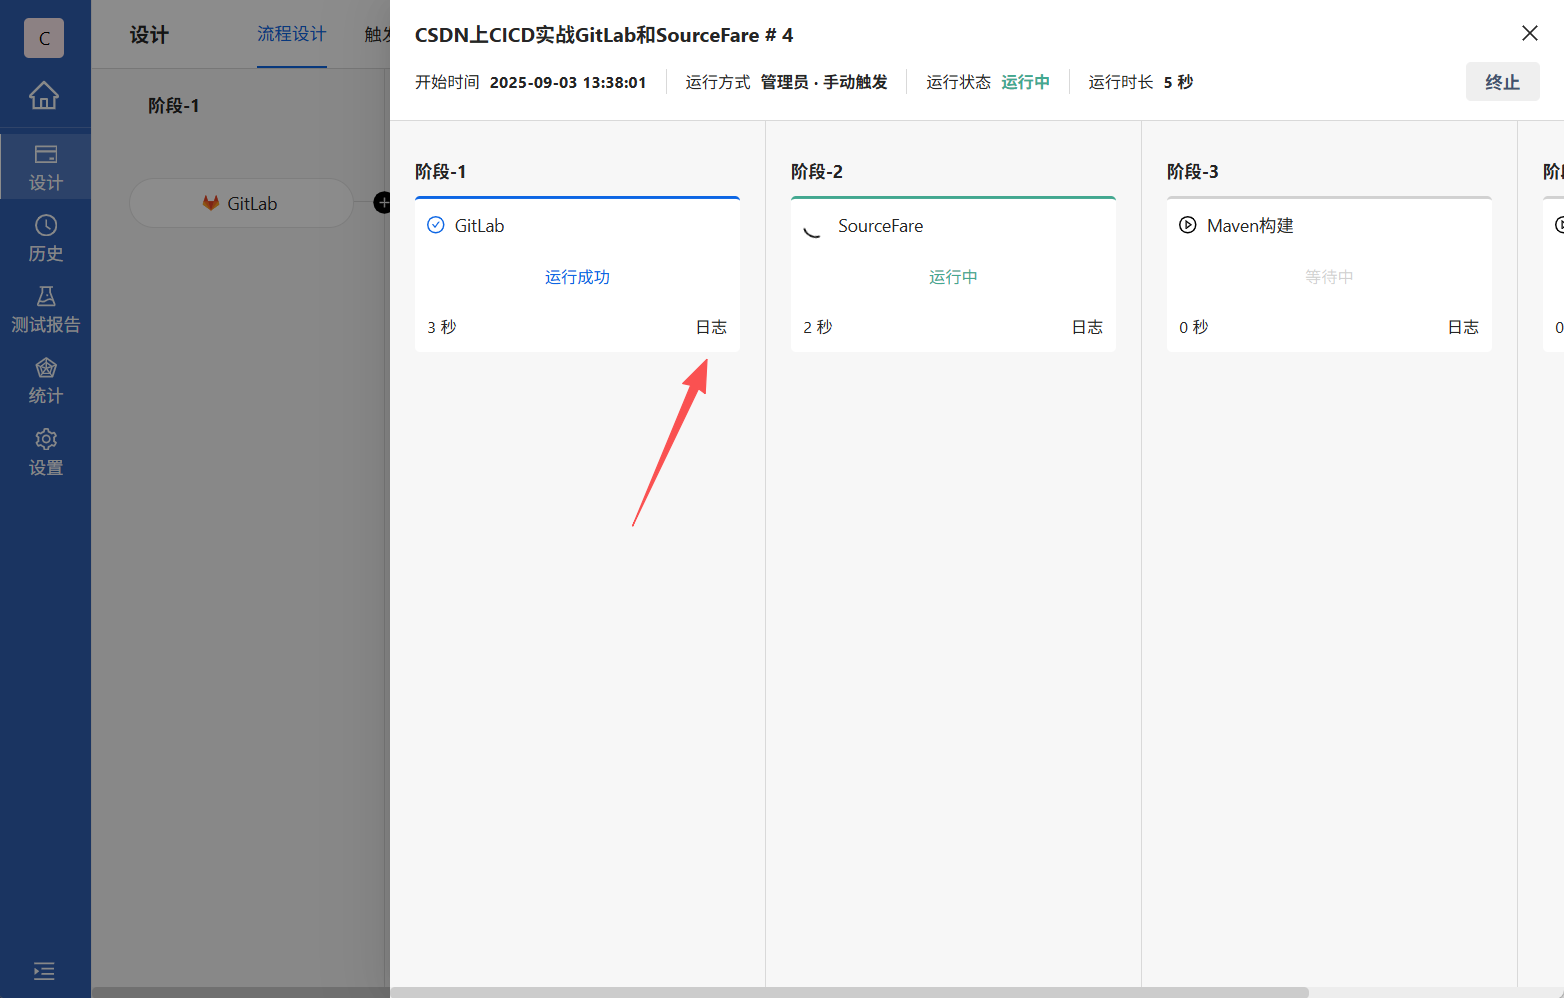Collapse the sidebar with the bottom menu icon

click(x=44, y=971)
